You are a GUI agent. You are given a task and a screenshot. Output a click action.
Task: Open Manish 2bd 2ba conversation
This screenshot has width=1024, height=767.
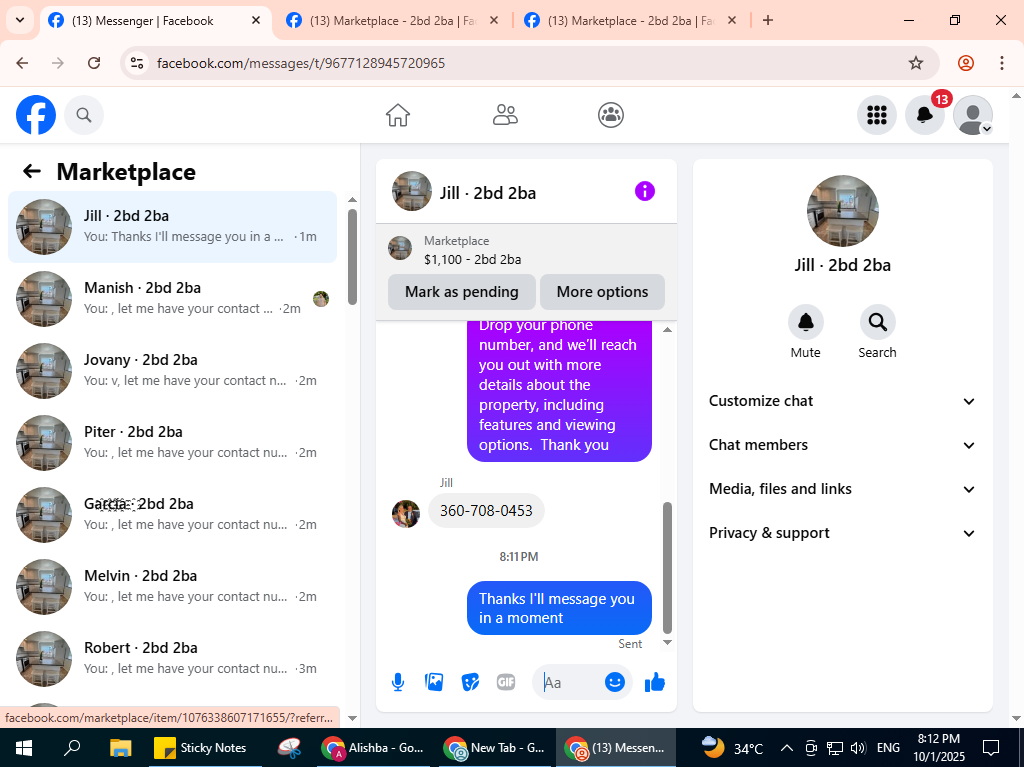[x=172, y=299]
